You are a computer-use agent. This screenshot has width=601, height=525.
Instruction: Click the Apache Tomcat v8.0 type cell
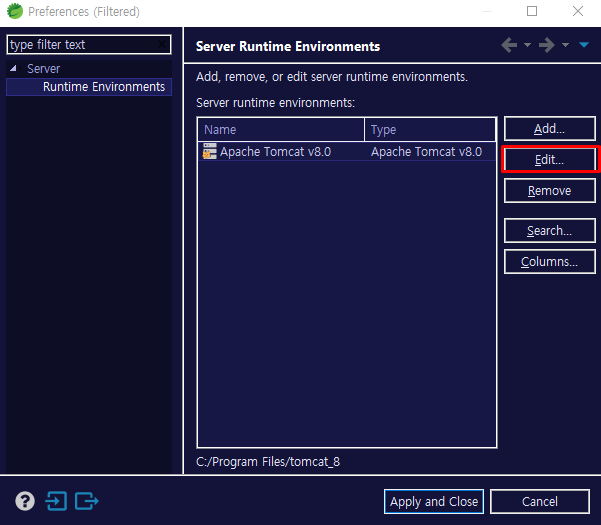click(x=426, y=152)
